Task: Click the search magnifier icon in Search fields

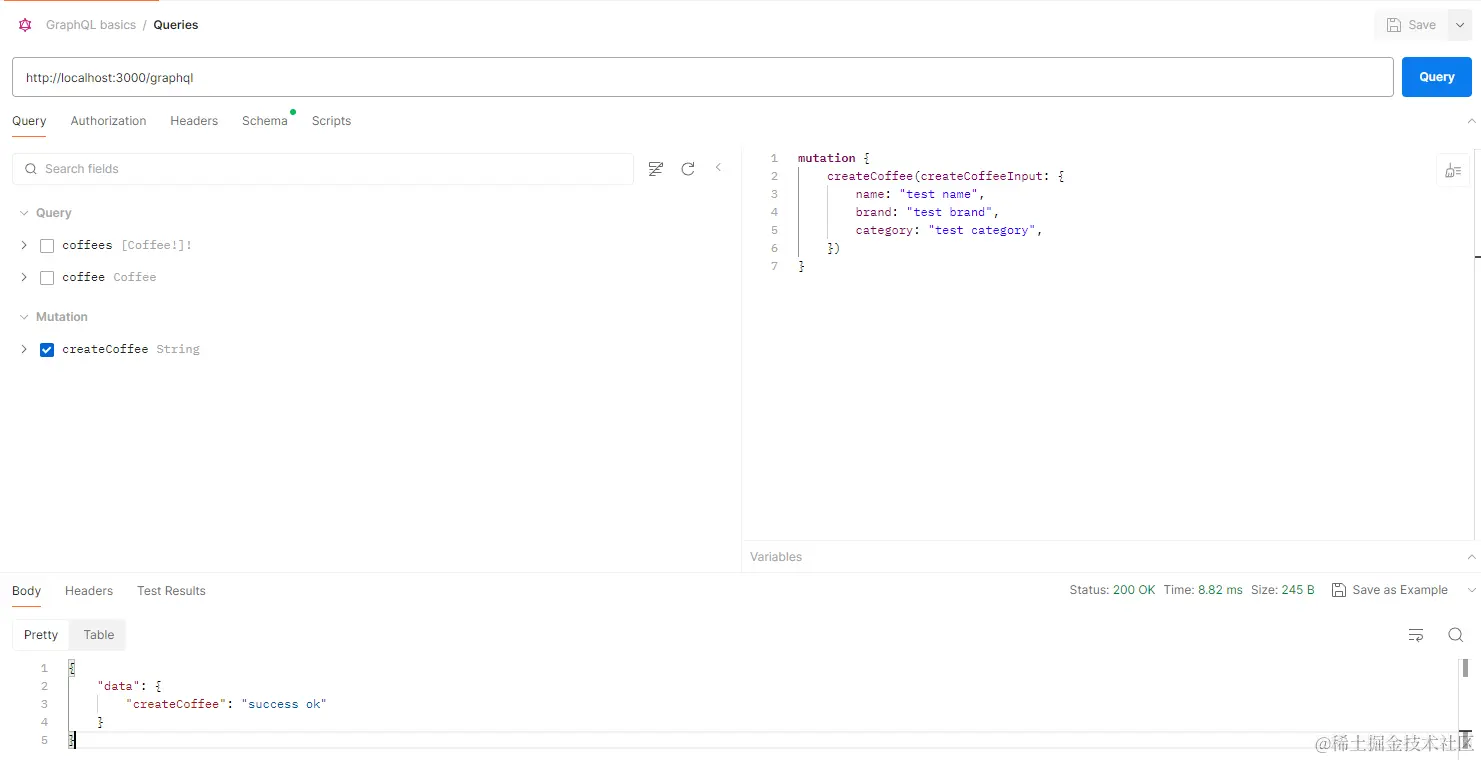Action: click(x=31, y=169)
